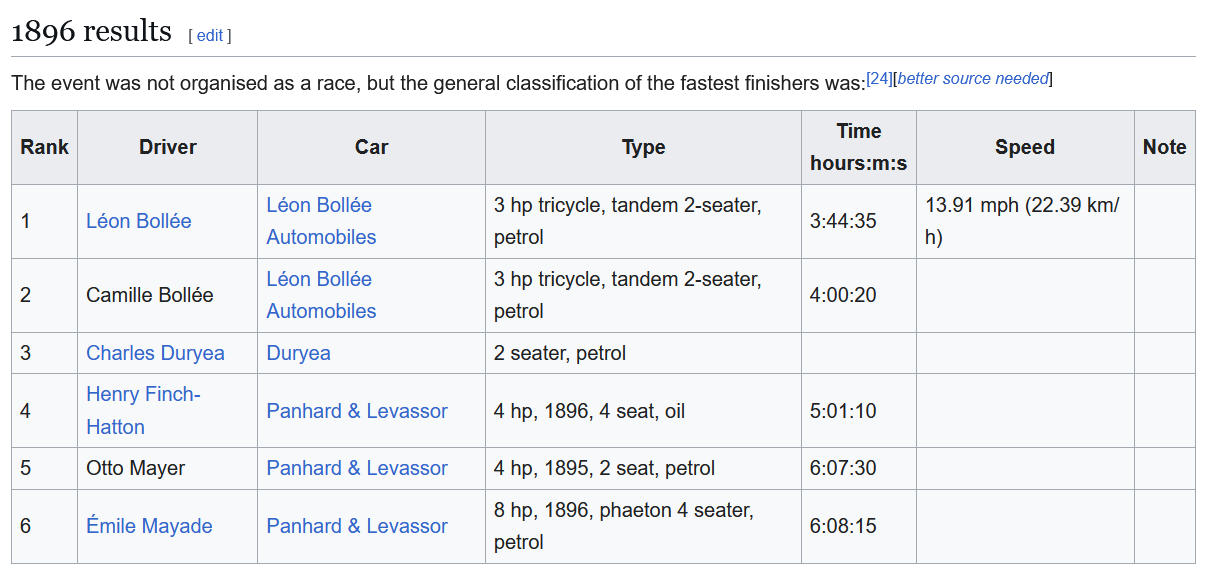Image resolution: width=1220 pixels, height=588 pixels.
Task: Click the 1896 results section heading
Action: pos(91,32)
